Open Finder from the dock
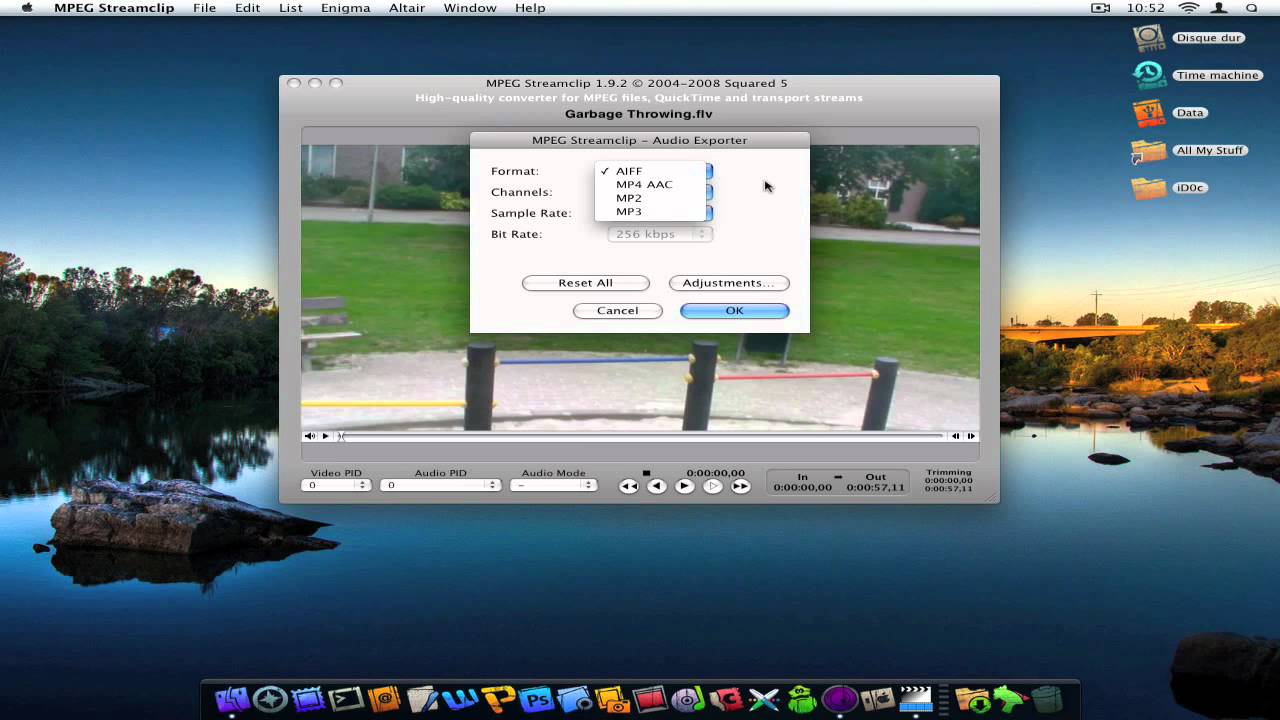This screenshot has width=1280, height=720. [233, 698]
